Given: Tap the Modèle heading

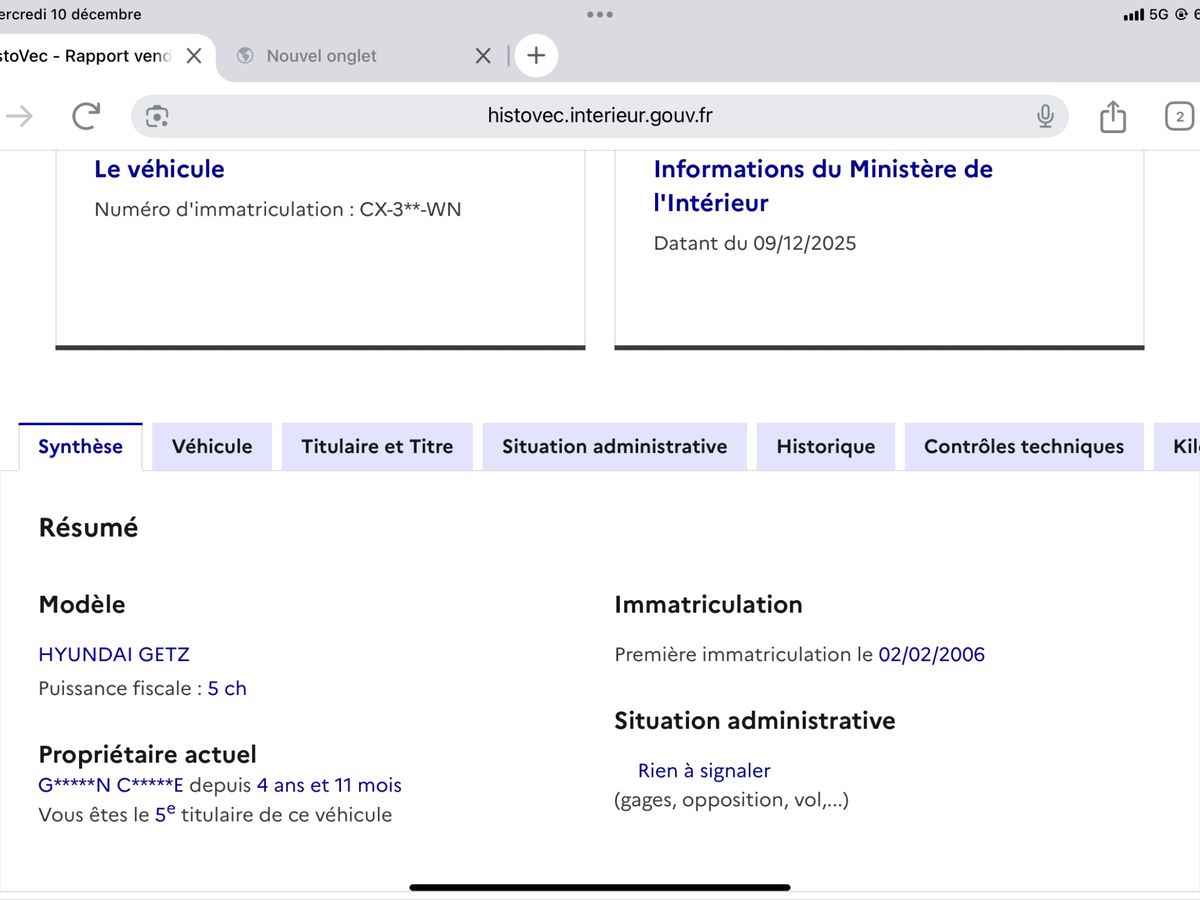Looking at the screenshot, I should pos(82,604).
